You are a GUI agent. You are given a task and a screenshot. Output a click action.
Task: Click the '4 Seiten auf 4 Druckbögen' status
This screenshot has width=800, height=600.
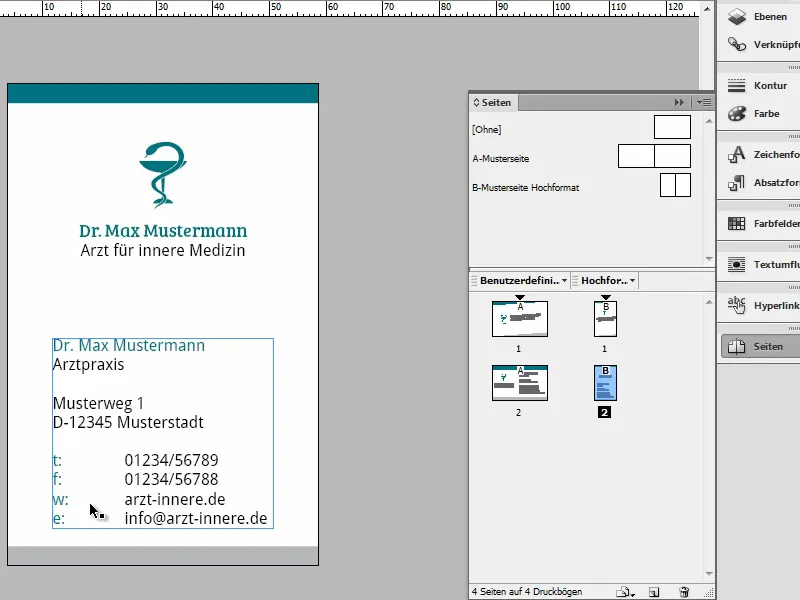coord(527,592)
